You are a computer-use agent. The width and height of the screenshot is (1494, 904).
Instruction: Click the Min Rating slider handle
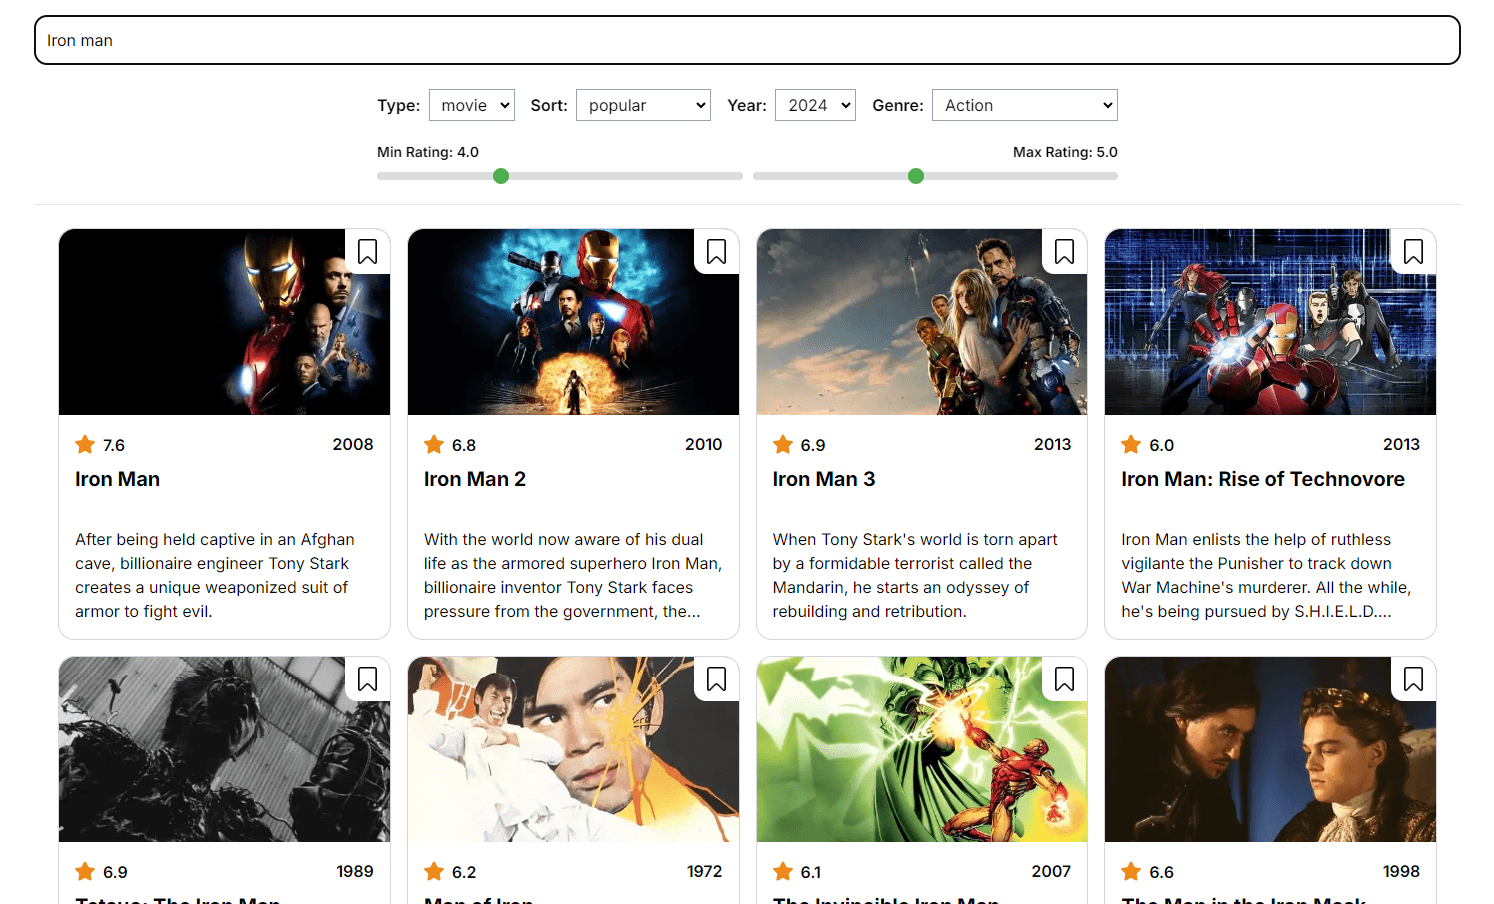501,176
